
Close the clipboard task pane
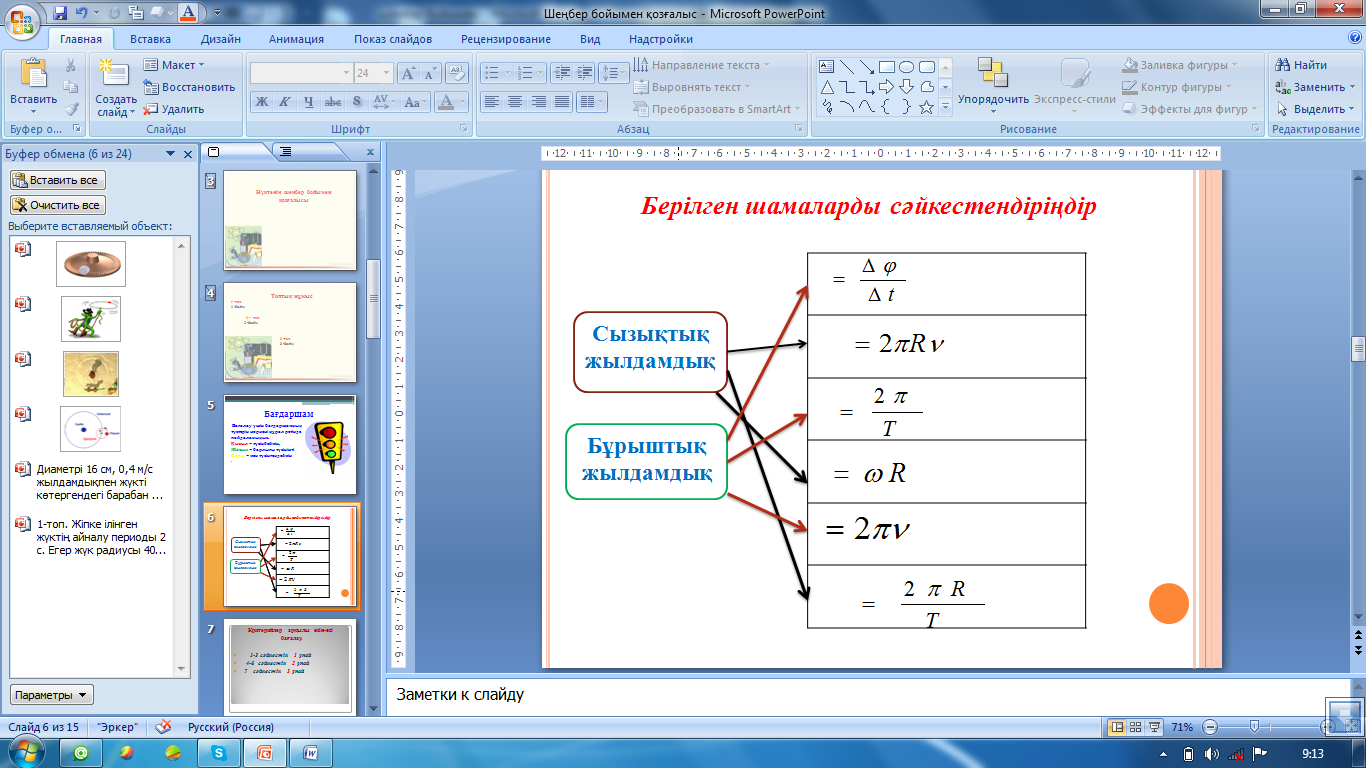(187, 154)
